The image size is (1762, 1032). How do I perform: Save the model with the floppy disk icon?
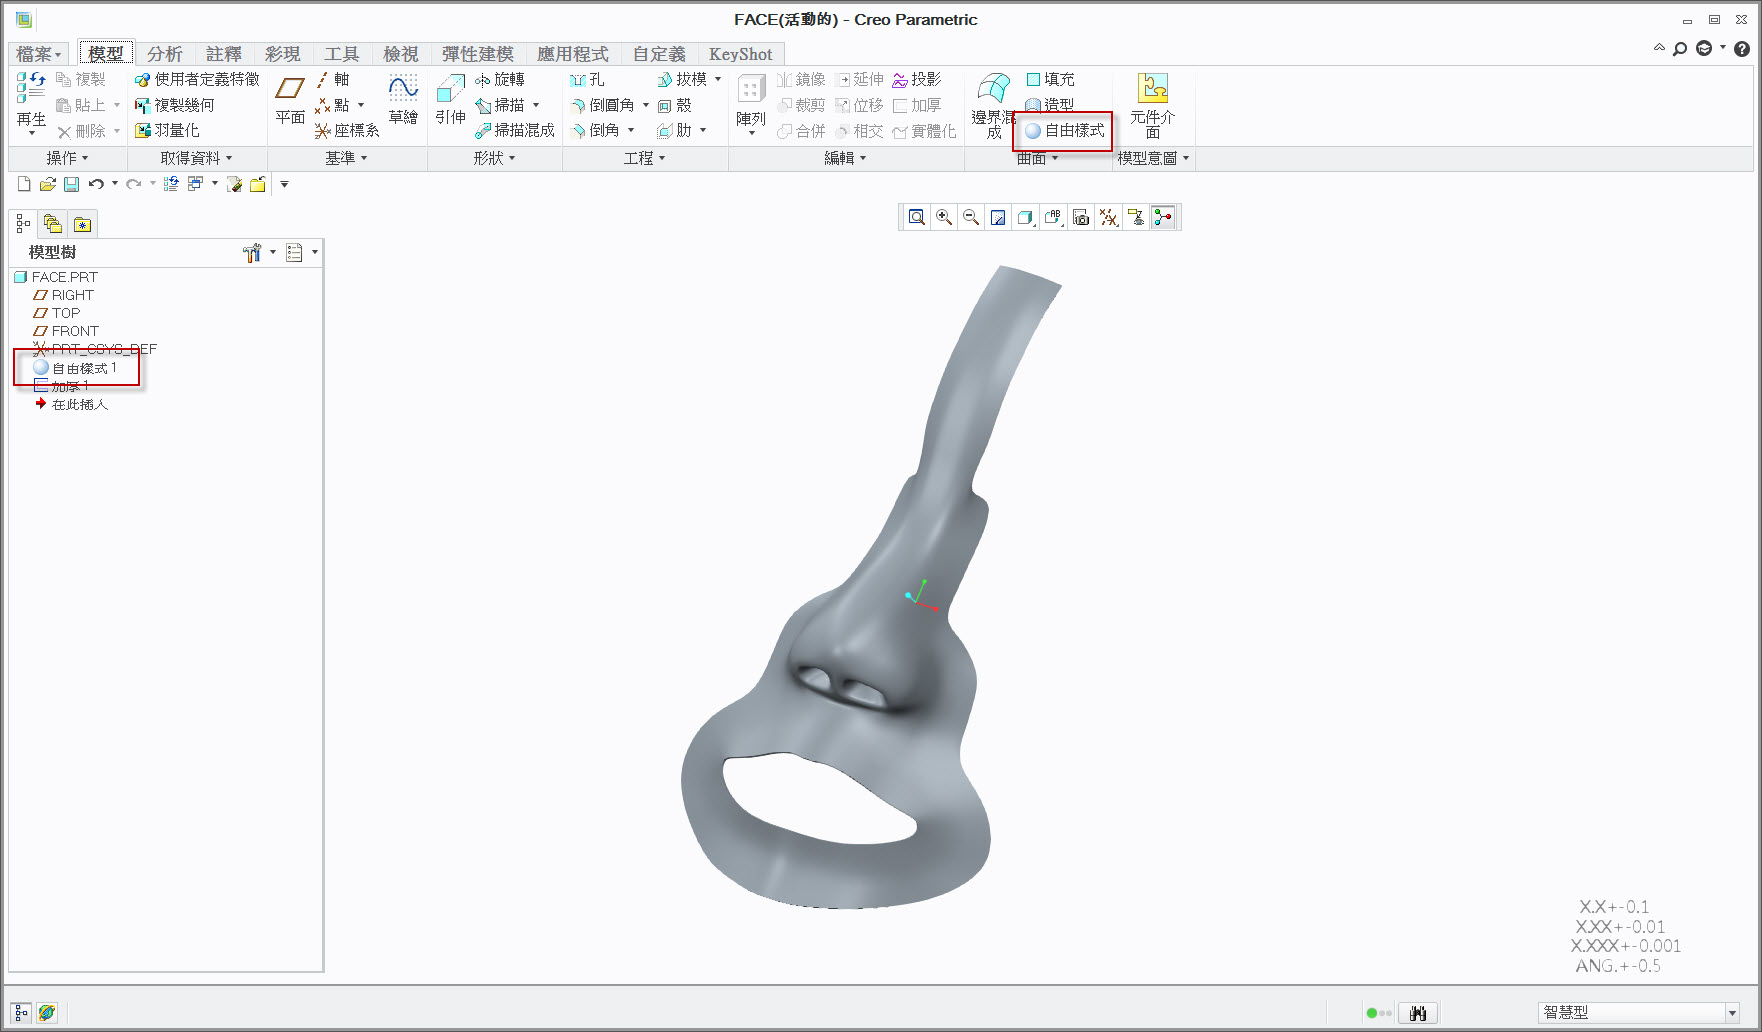(71, 184)
